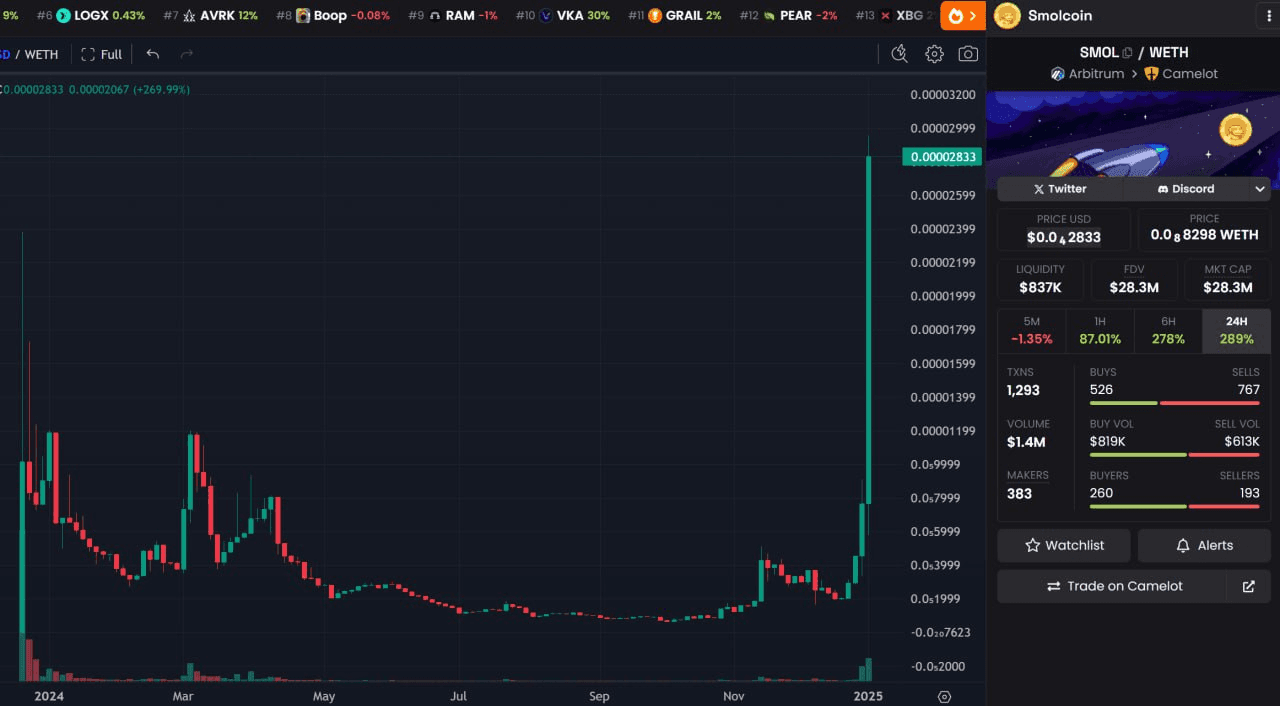
Task: Click the Arbitrum chain link
Action: (x=1088, y=74)
